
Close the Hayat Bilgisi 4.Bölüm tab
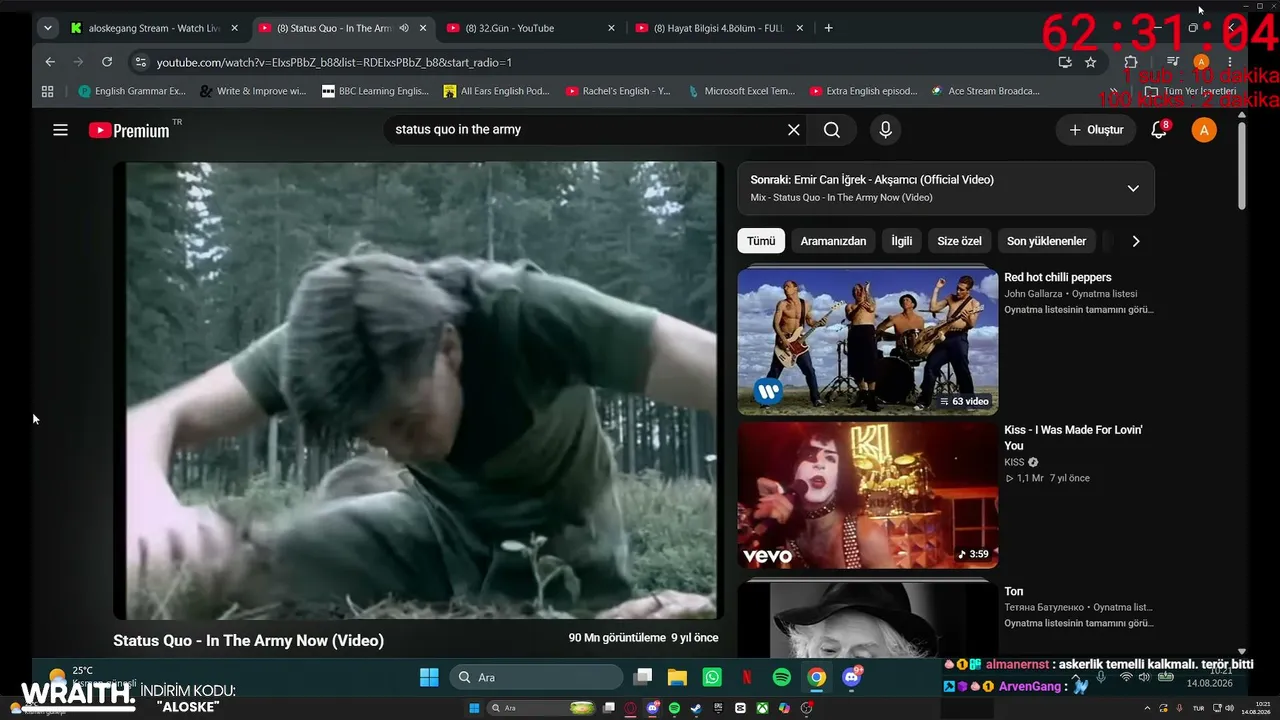click(799, 28)
